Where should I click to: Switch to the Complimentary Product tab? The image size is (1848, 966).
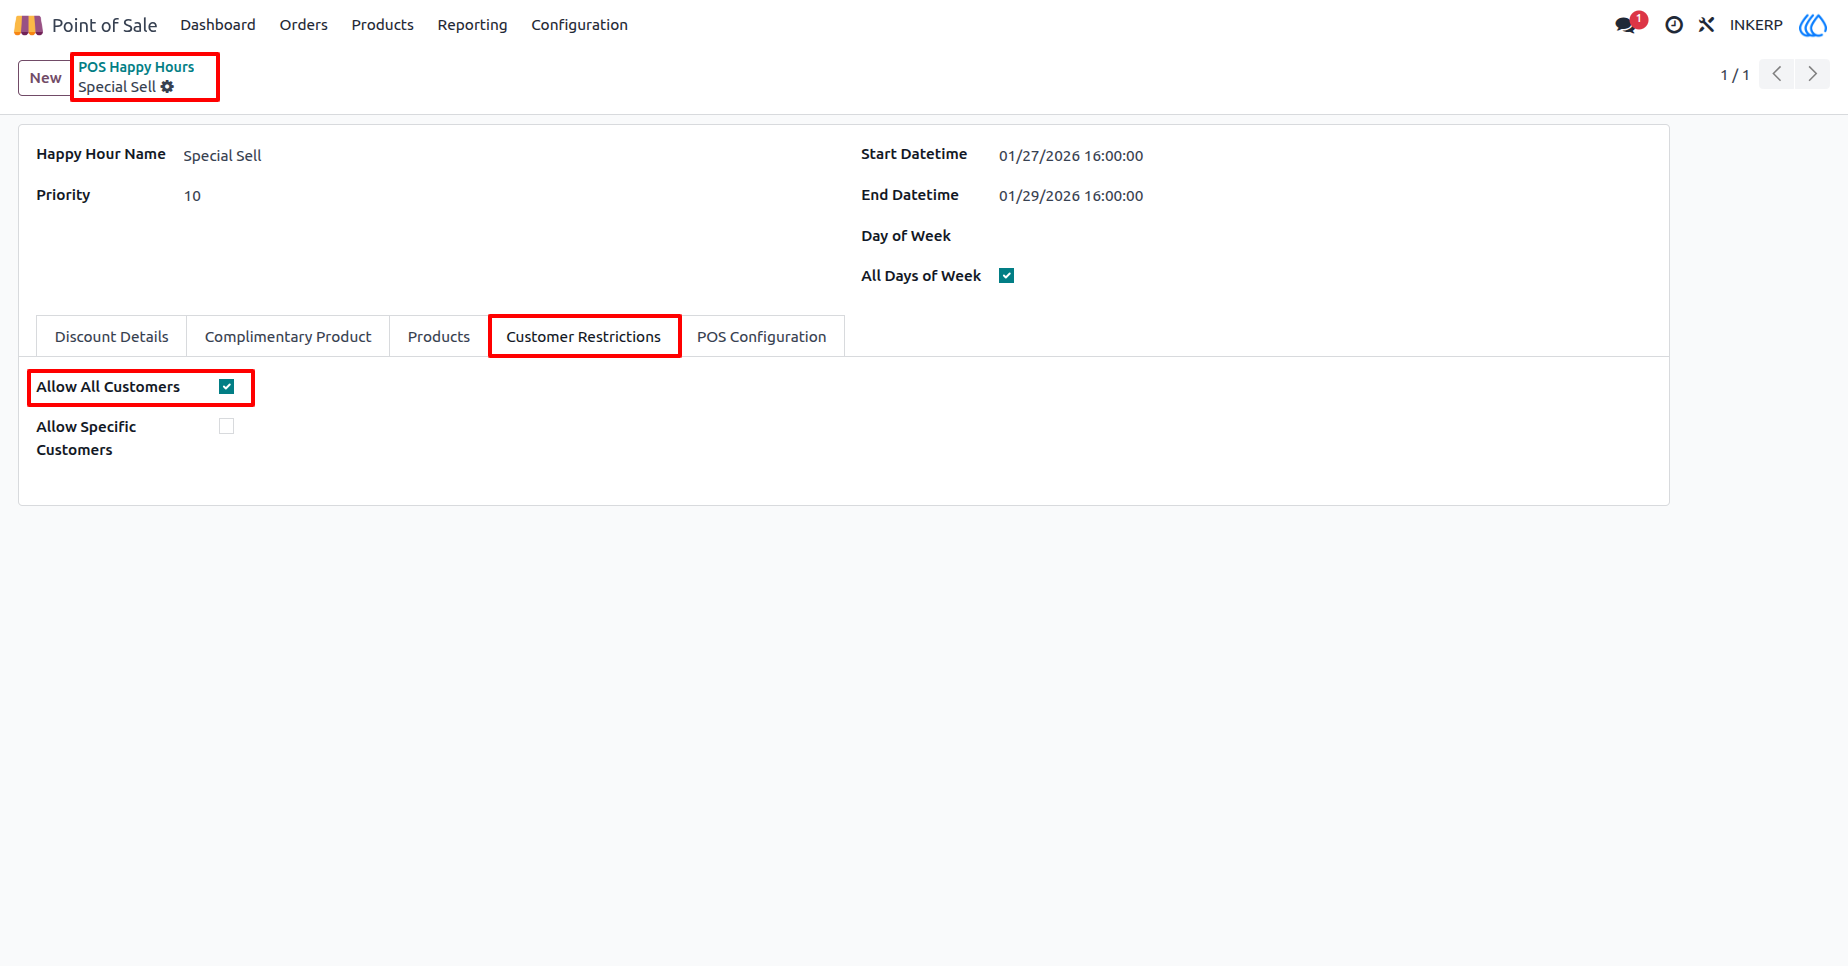click(288, 337)
